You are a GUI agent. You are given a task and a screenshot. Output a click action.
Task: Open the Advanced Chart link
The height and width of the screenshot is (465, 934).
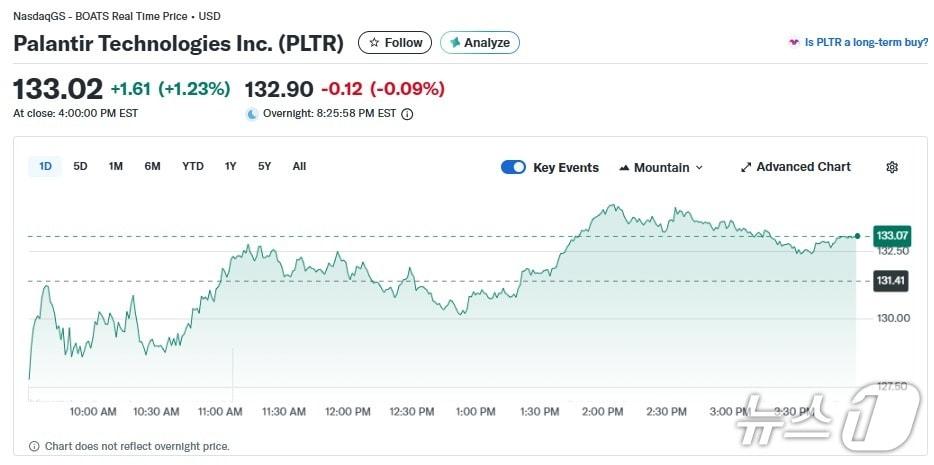(796, 167)
